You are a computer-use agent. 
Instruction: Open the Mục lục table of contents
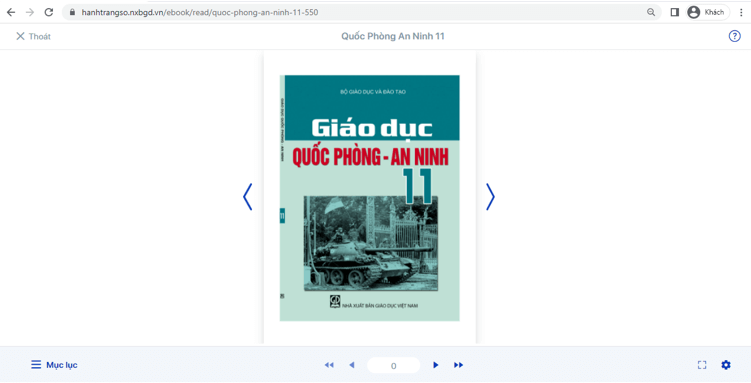(54, 365)
